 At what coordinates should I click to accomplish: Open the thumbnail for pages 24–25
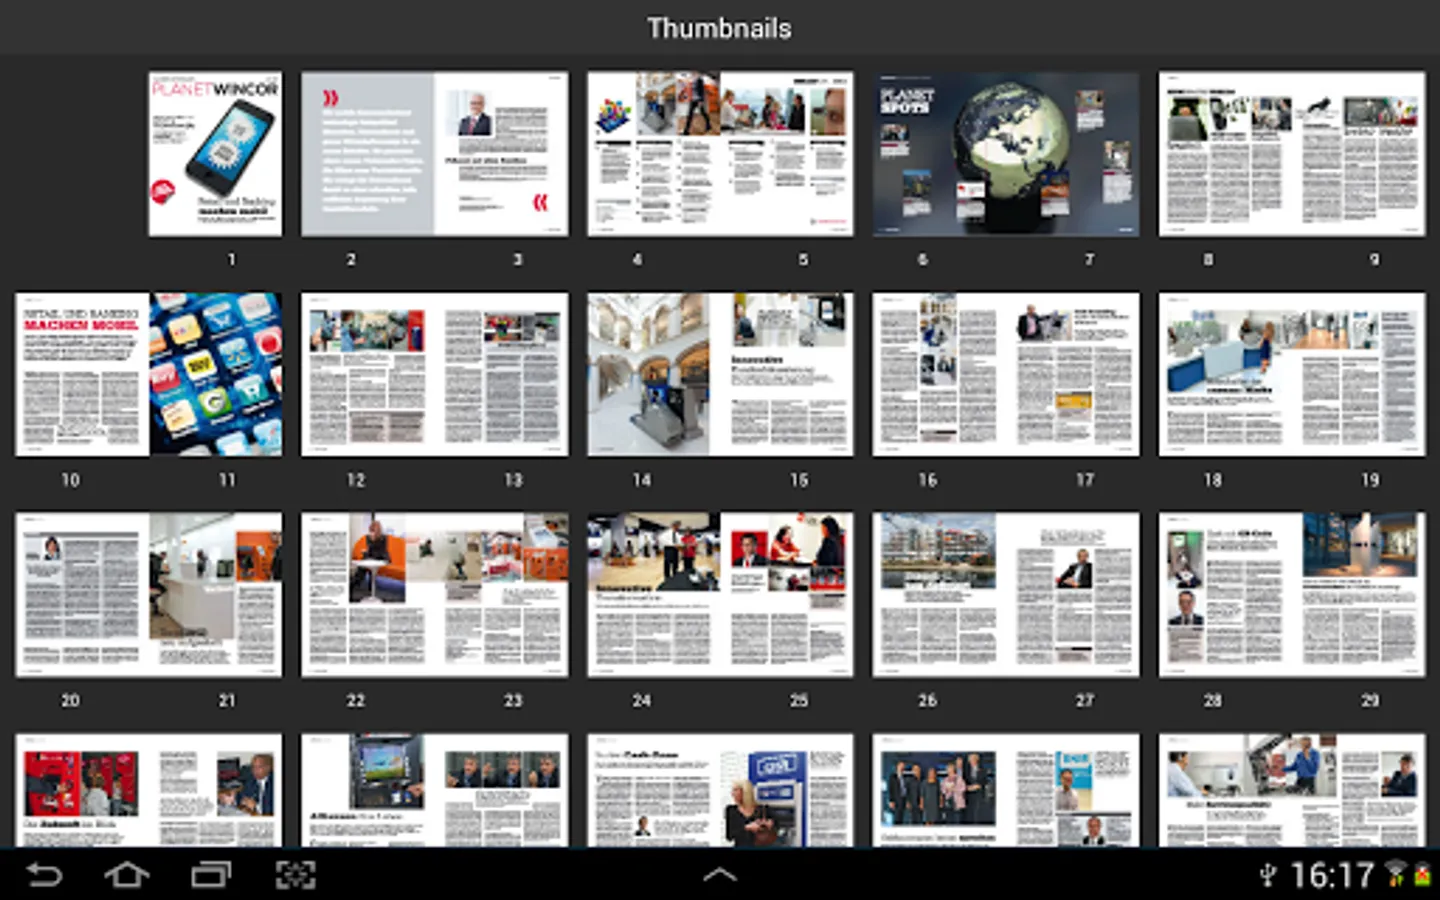click(720, 595)
